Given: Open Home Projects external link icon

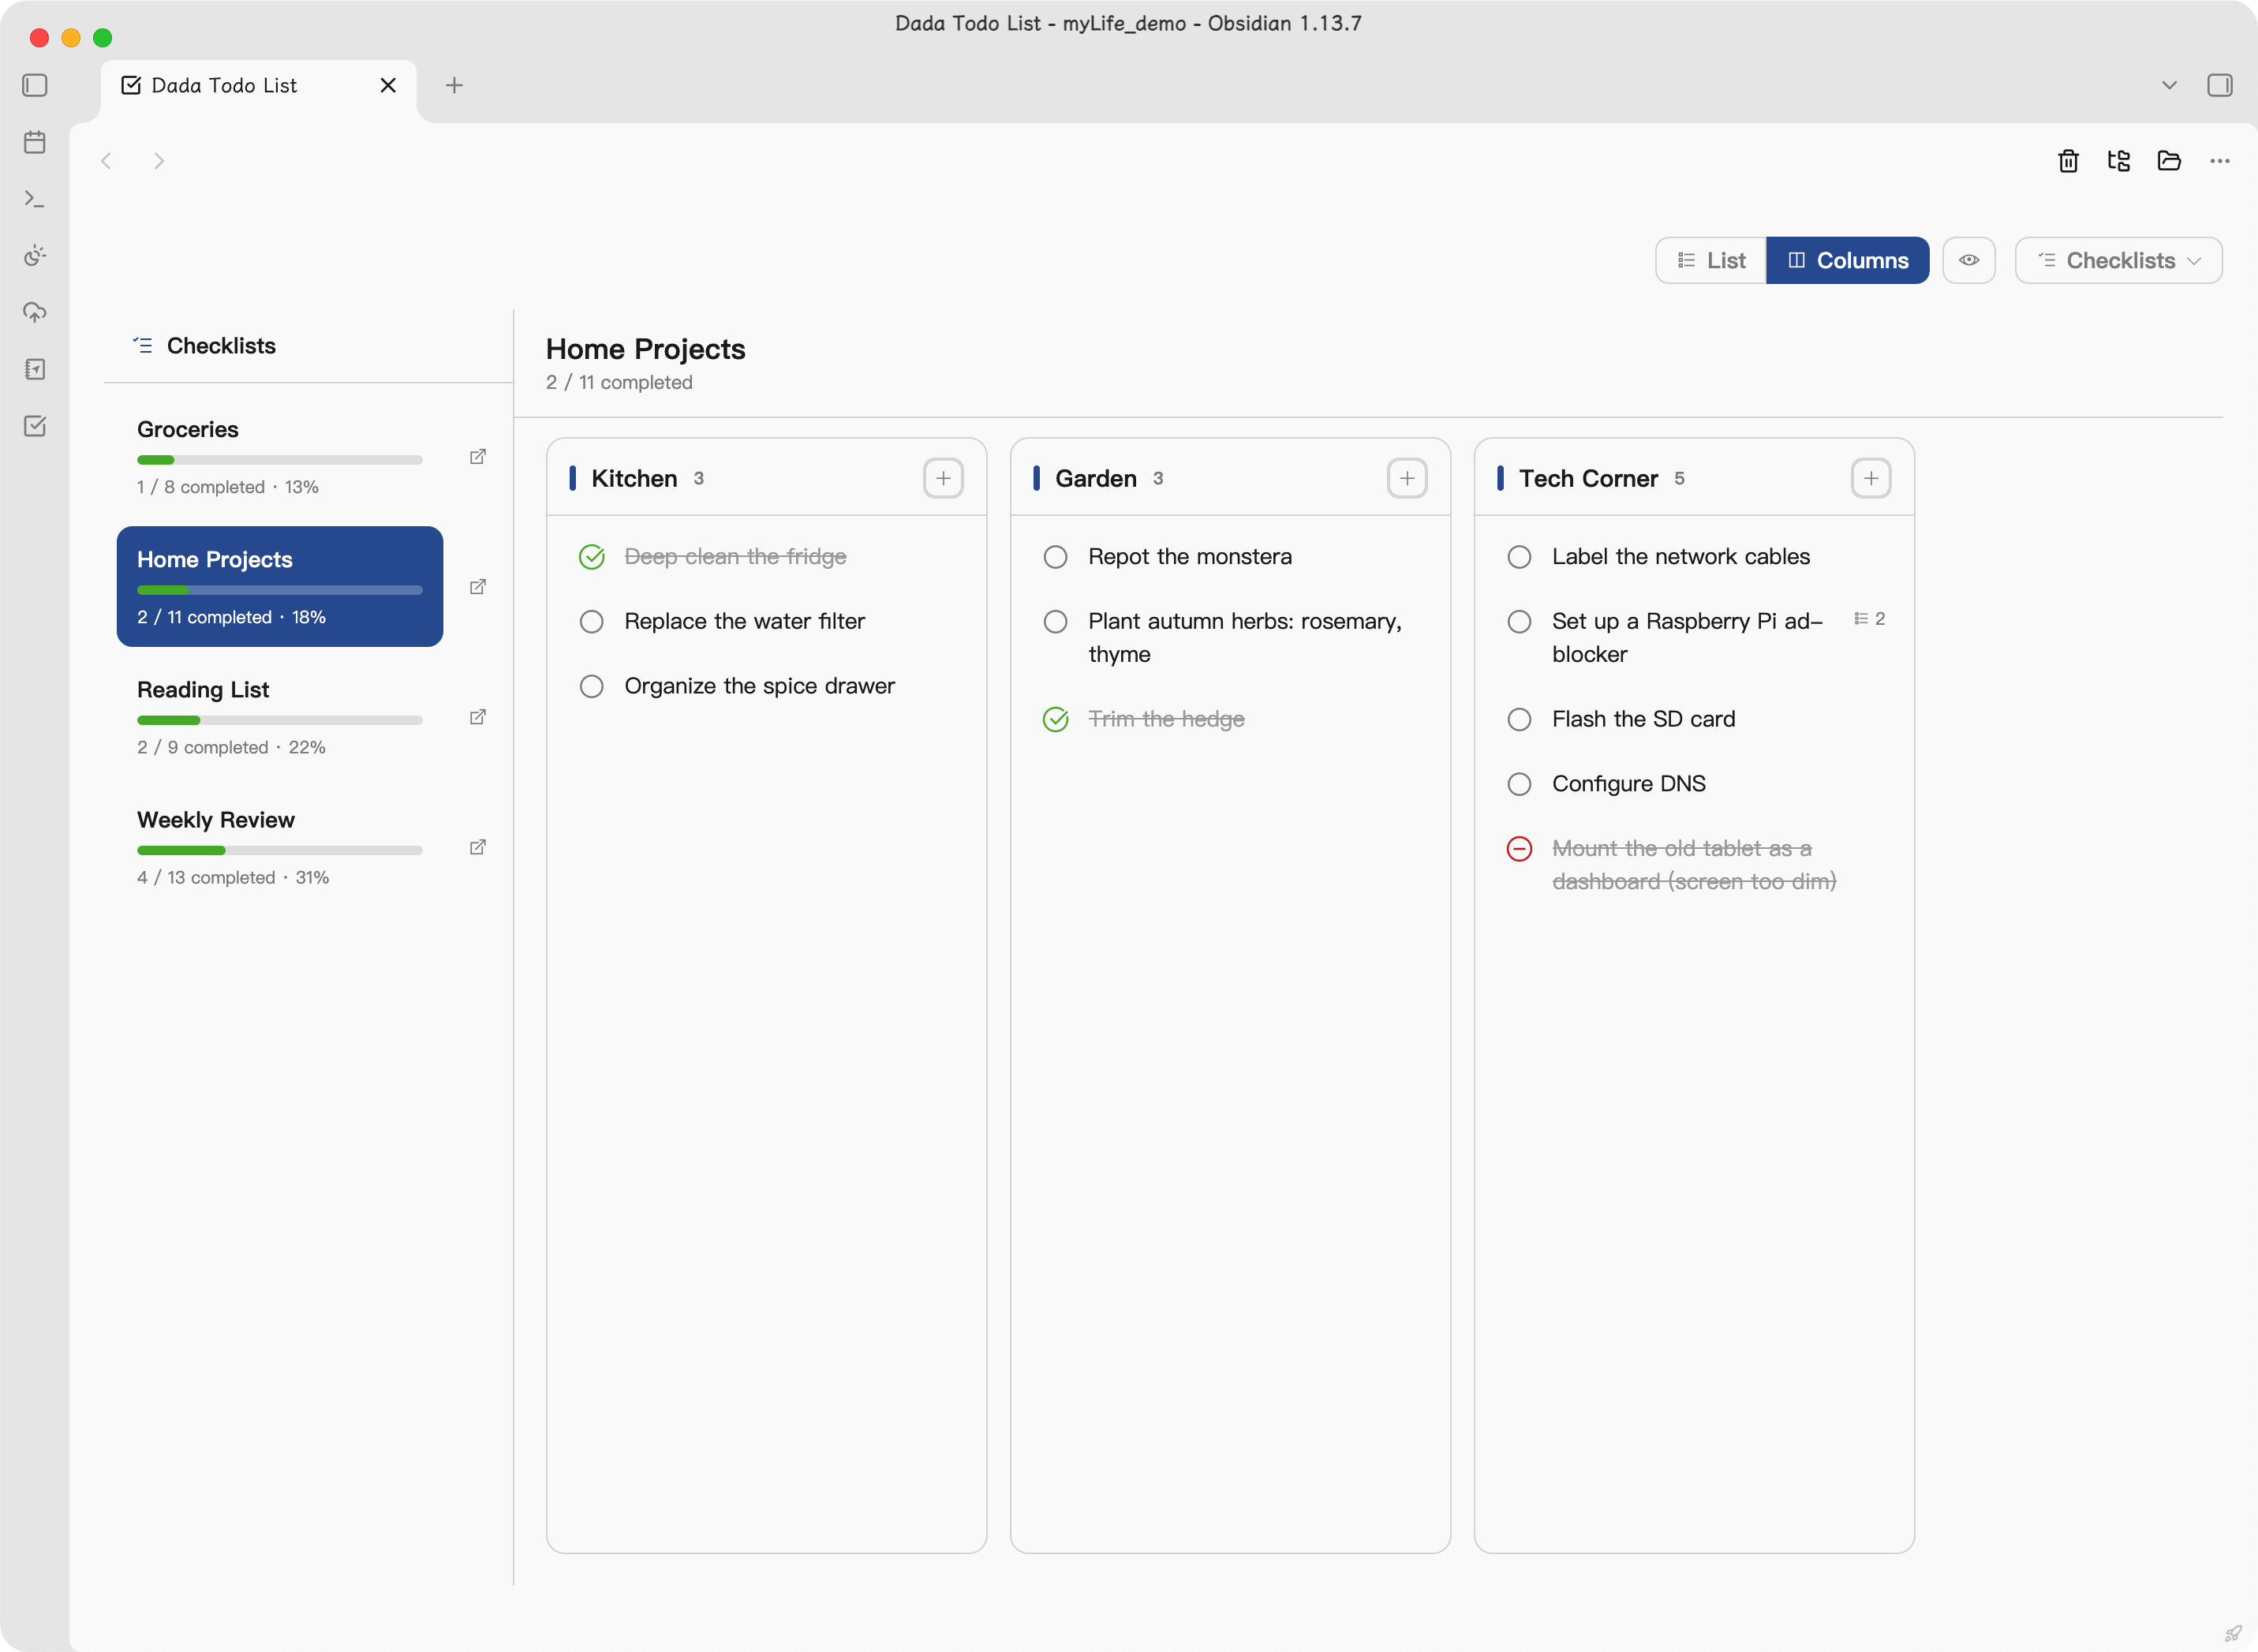Looking at the screenshot, I should coord(478,587).
